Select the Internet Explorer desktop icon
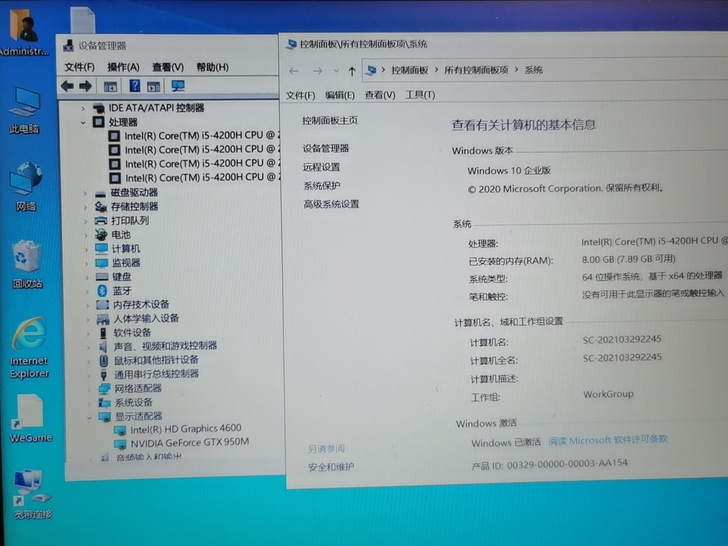728x546 pixels. [29, 347]
